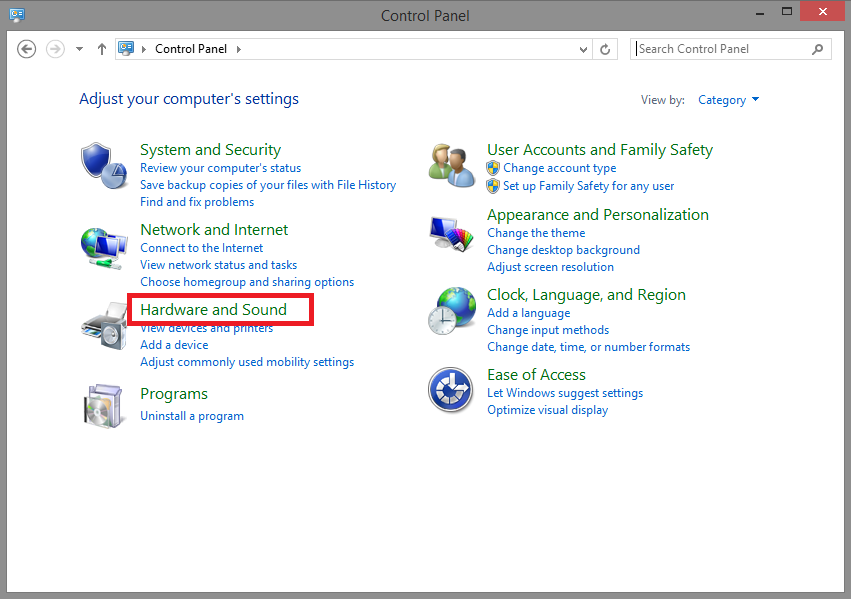The image size is (851, 599).
Task: Expand the arrow after Control Panel breadcrumb
Action: pos(239,49)
